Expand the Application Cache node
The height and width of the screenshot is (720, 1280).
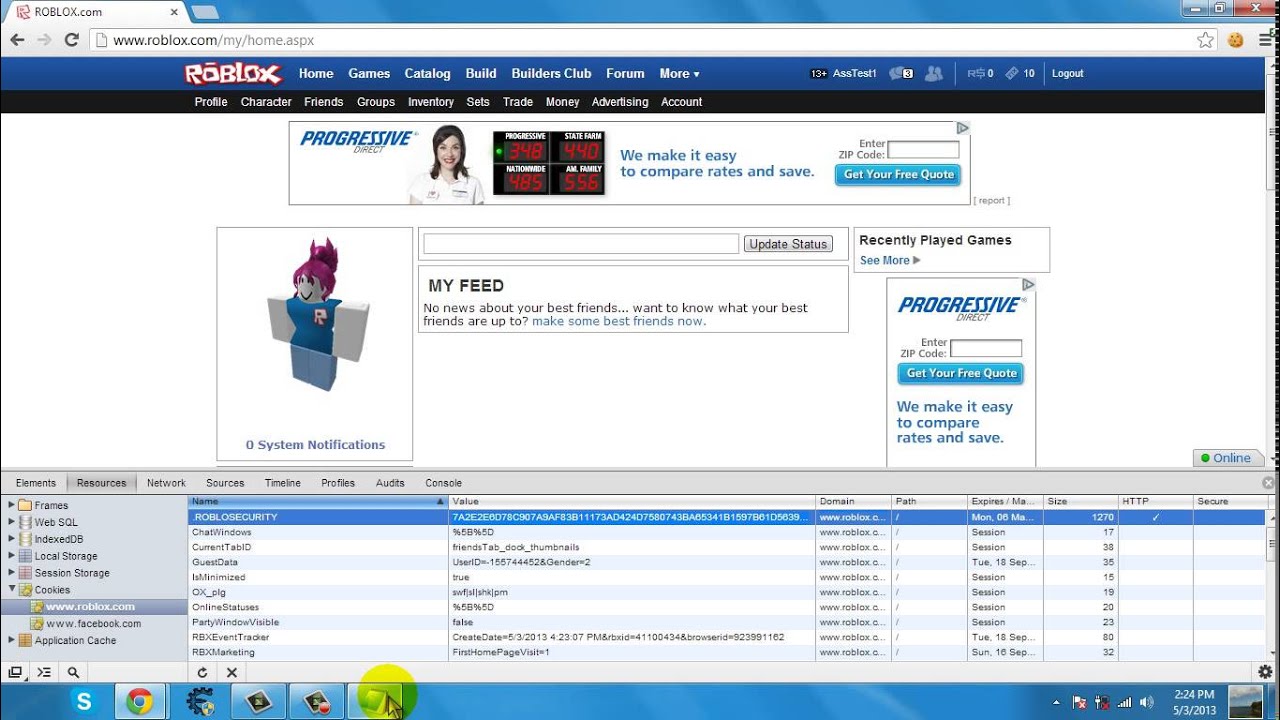[x=12, y=640]
